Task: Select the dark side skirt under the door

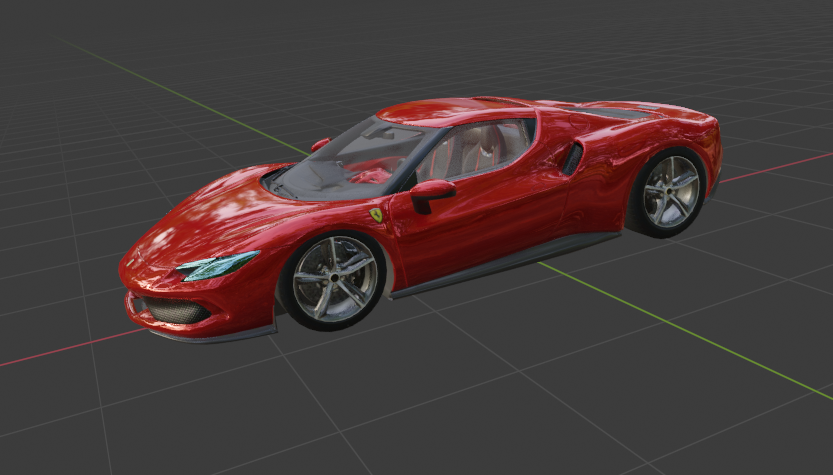Action: (505, 265)
